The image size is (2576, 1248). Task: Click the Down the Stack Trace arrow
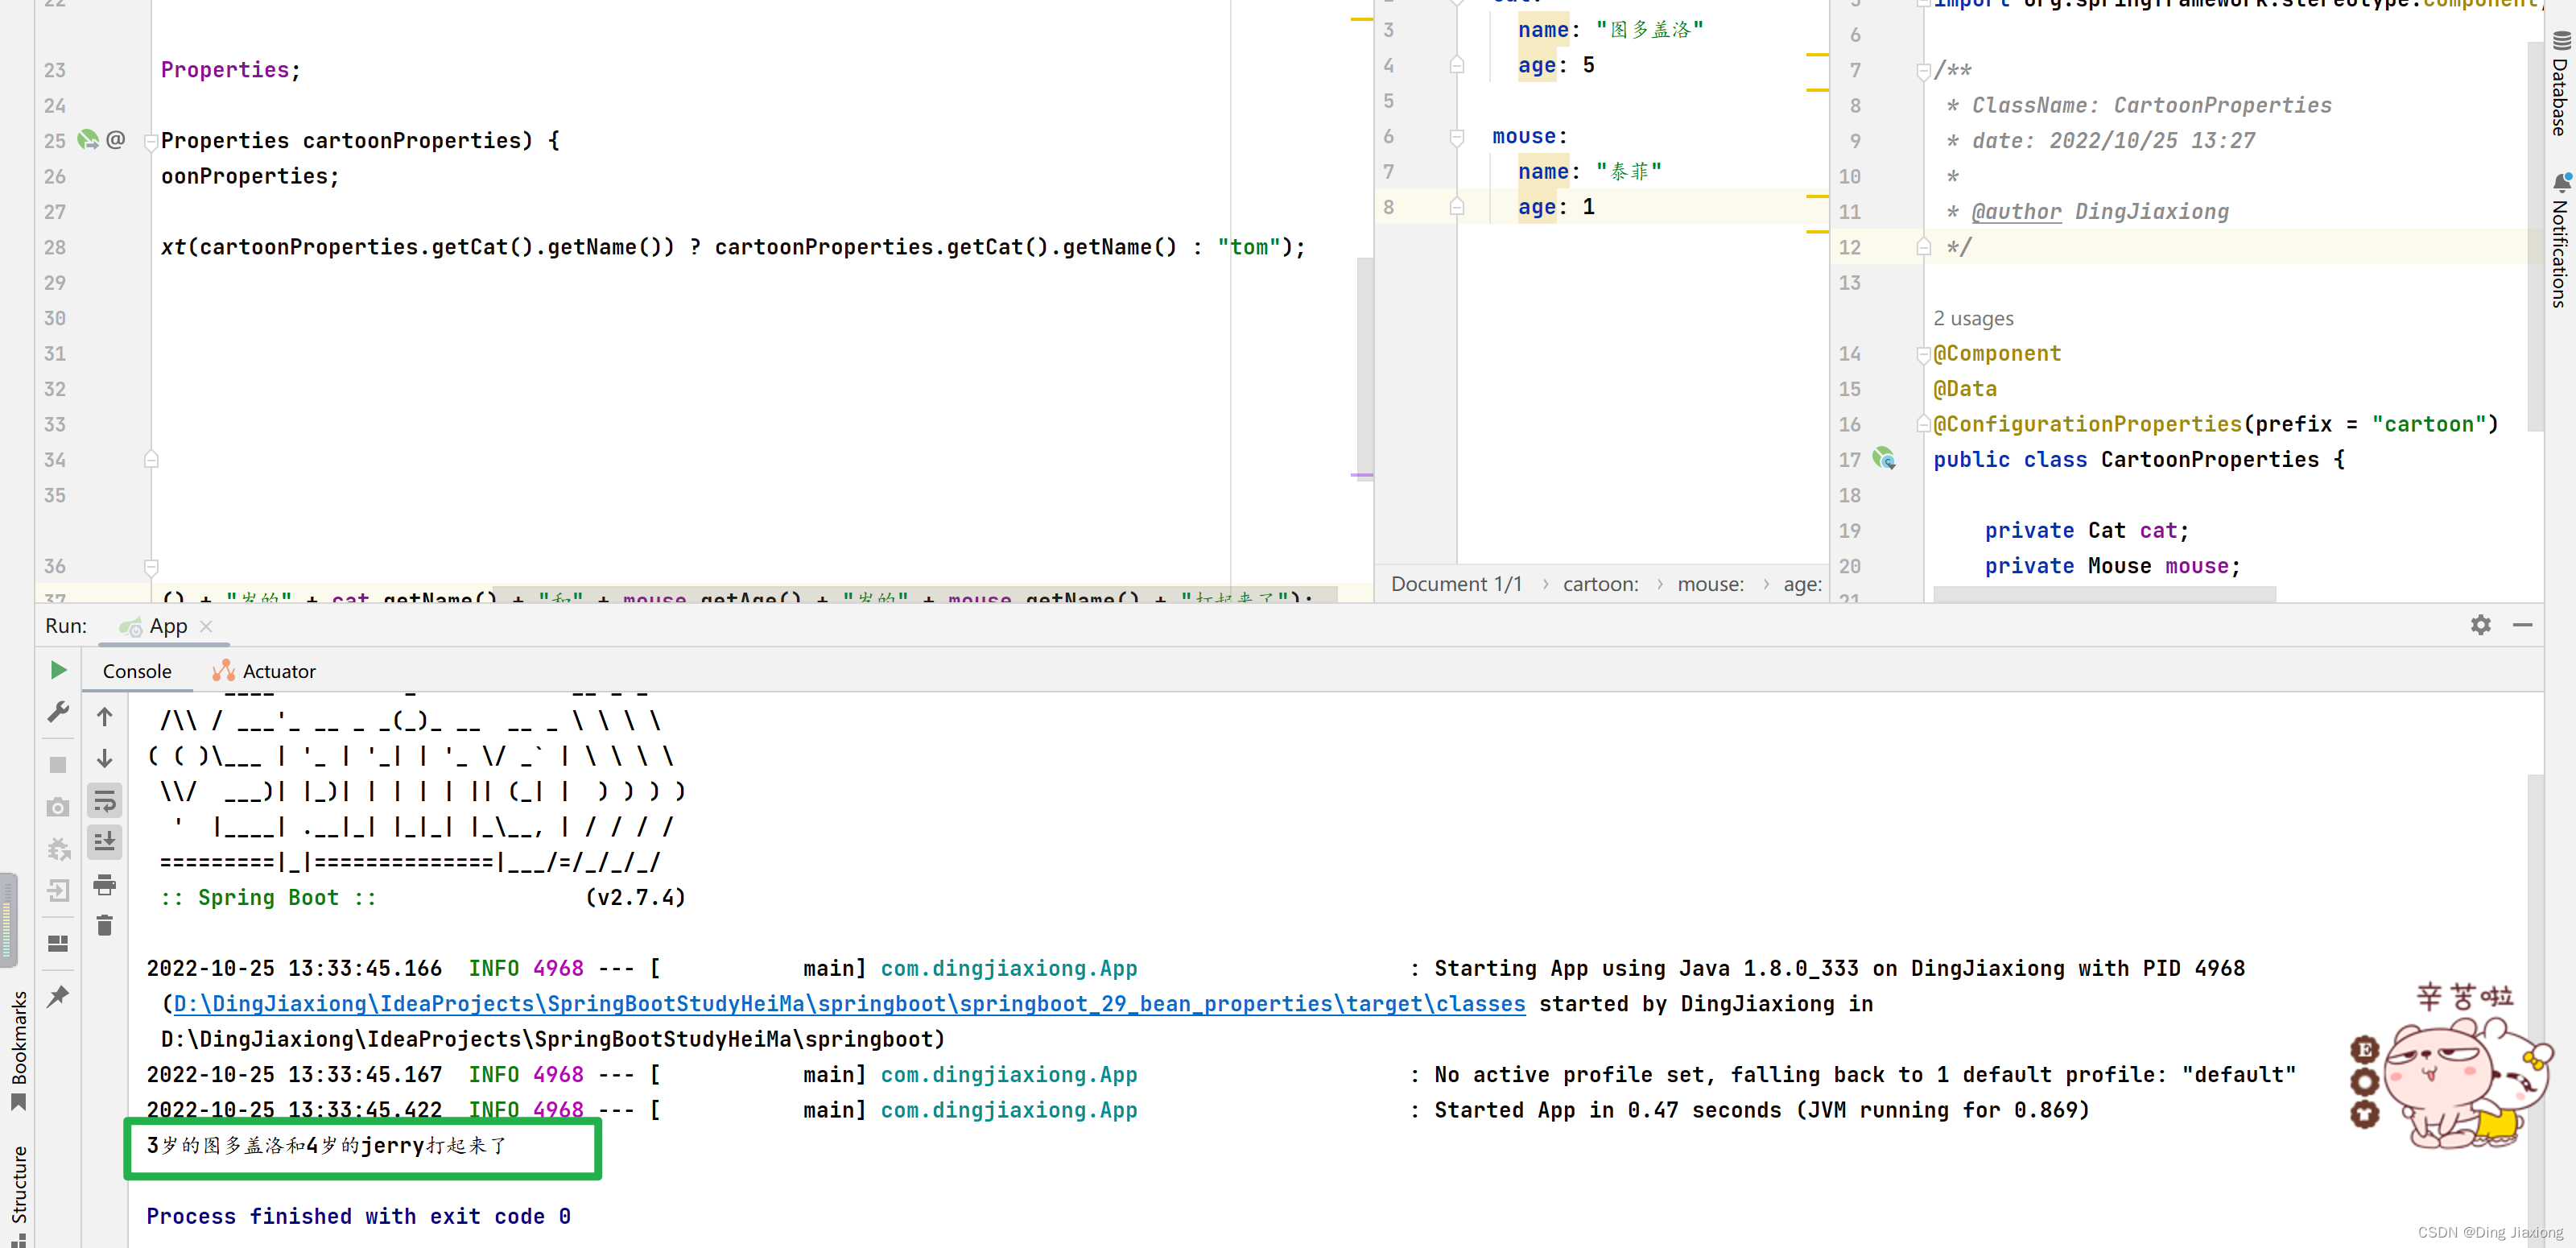[104, 759]
